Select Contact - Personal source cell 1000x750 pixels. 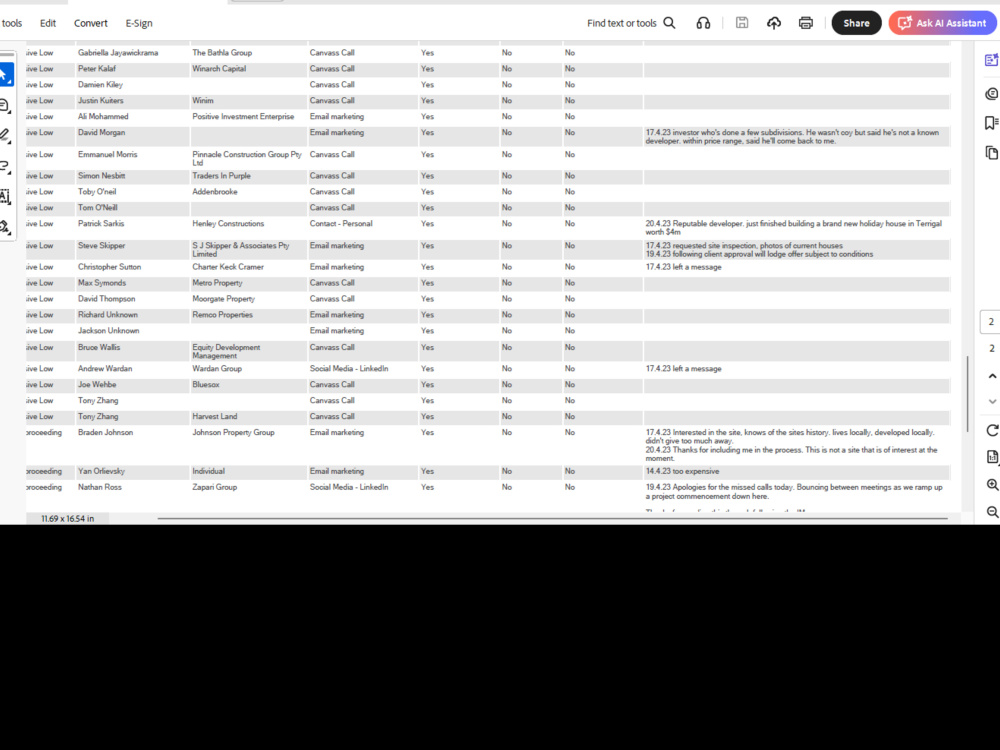coord(341,224)
